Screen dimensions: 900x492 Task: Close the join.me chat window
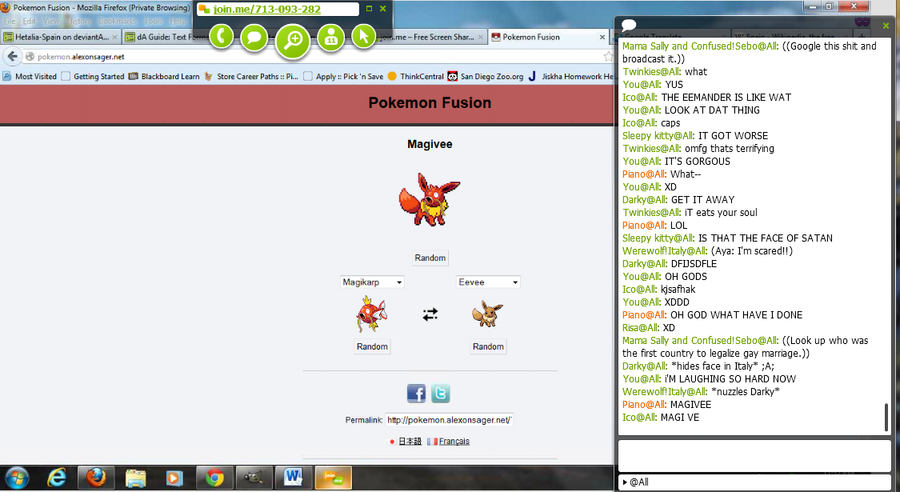[x=886, y=25]
